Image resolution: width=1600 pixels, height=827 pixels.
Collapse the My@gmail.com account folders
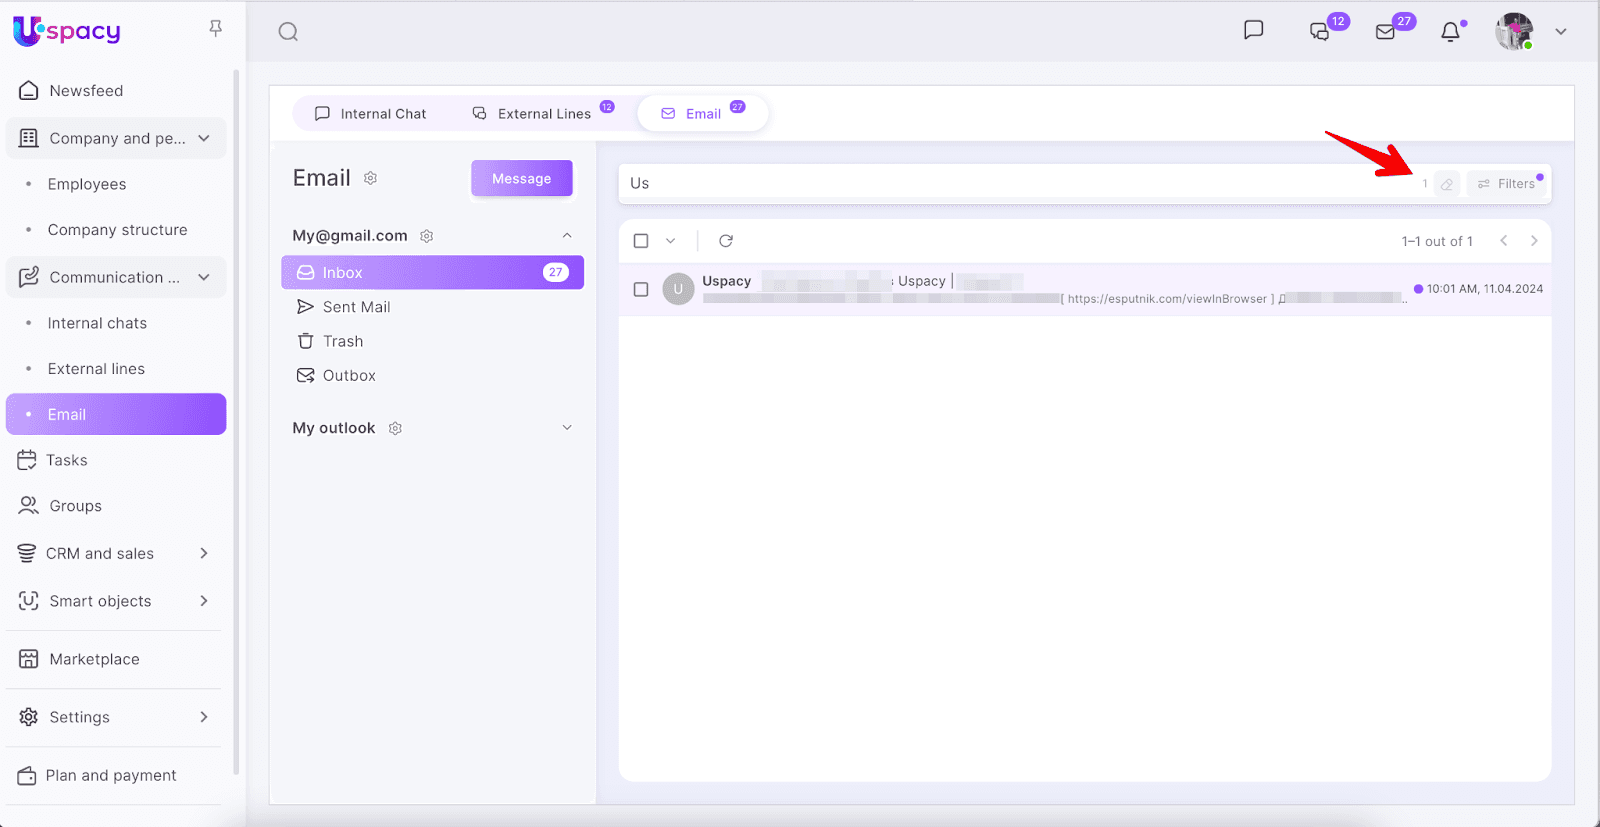(567, 236)
